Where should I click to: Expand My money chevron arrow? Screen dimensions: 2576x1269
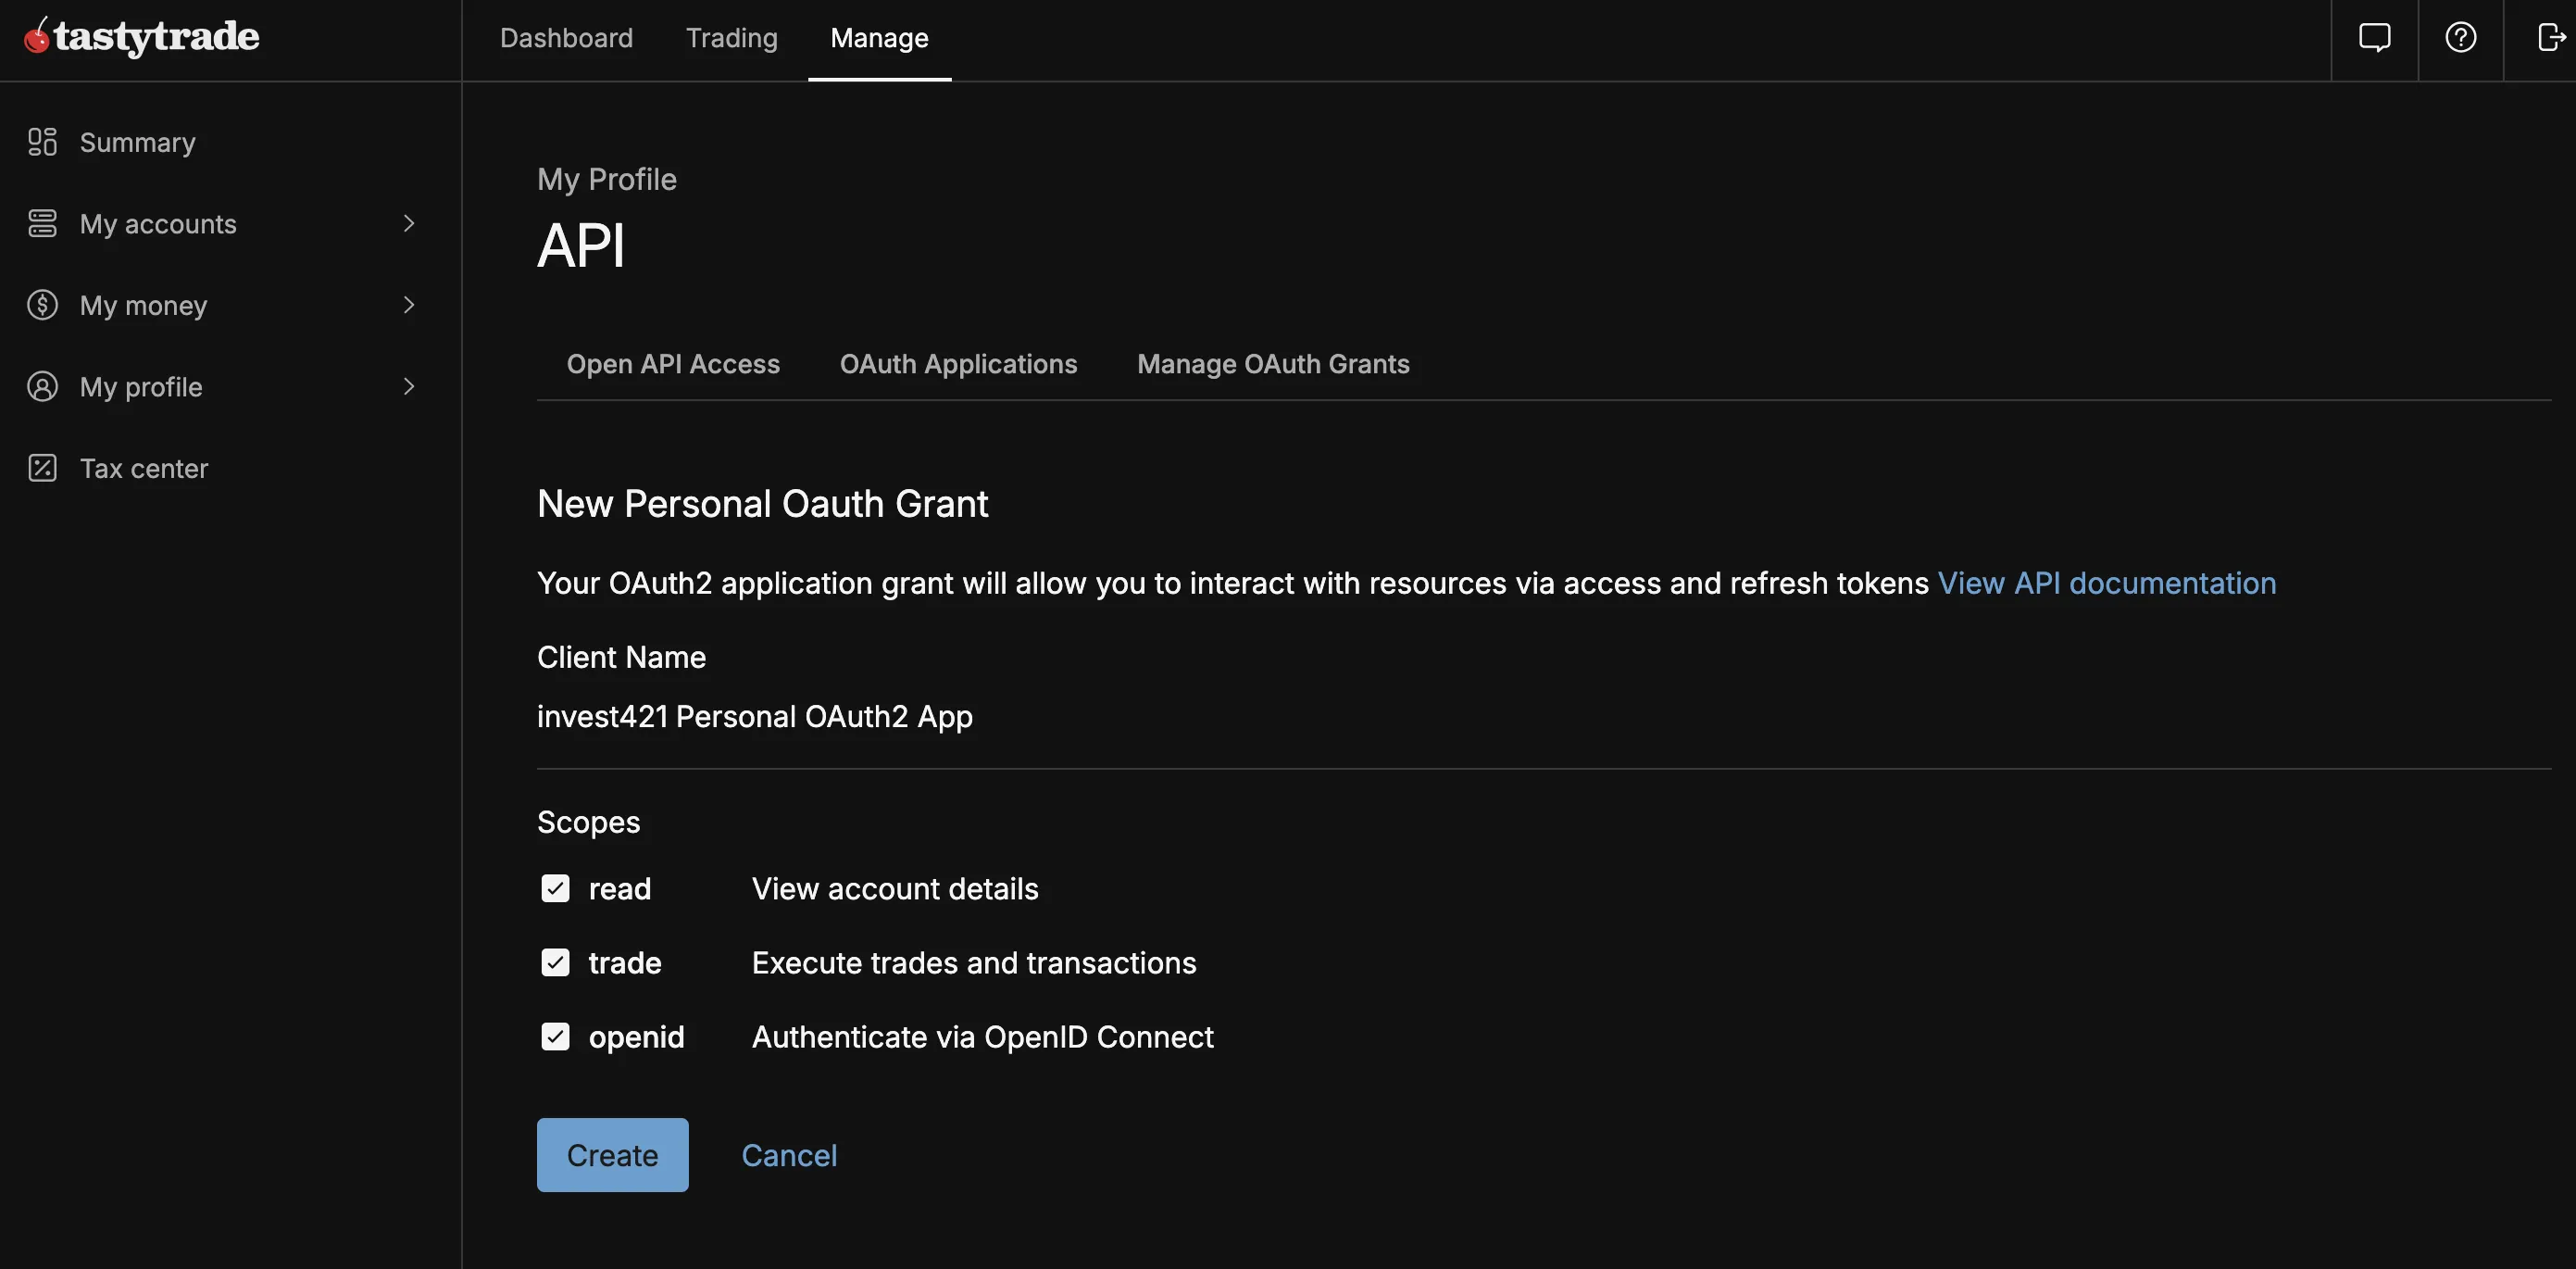[x=408, y=305]
